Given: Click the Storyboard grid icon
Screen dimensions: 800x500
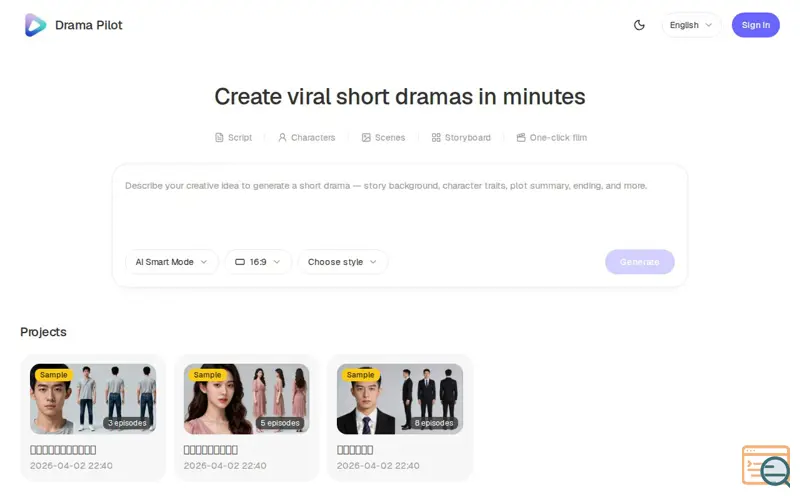Looking at the screenshot, I should pyautogui.click(x=436, y=138).
